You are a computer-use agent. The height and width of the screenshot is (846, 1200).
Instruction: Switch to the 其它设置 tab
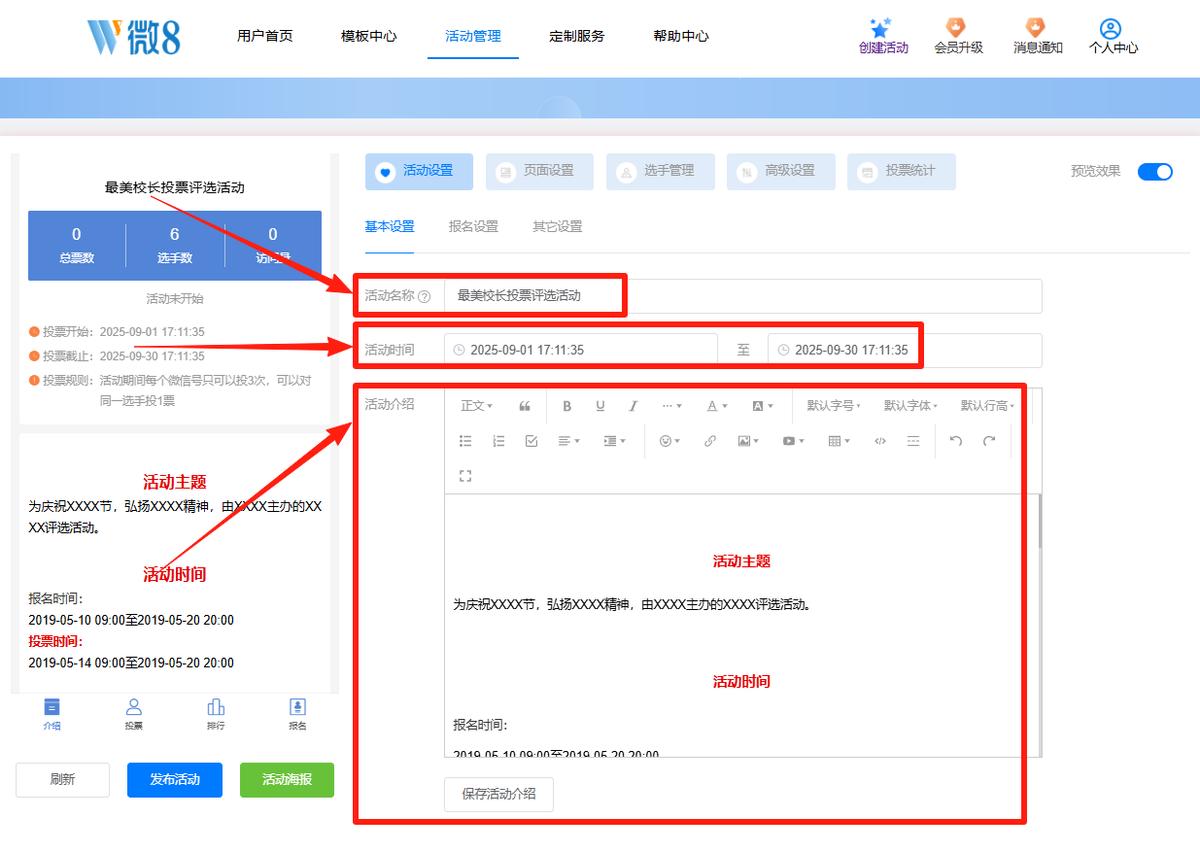coord(557,226)
